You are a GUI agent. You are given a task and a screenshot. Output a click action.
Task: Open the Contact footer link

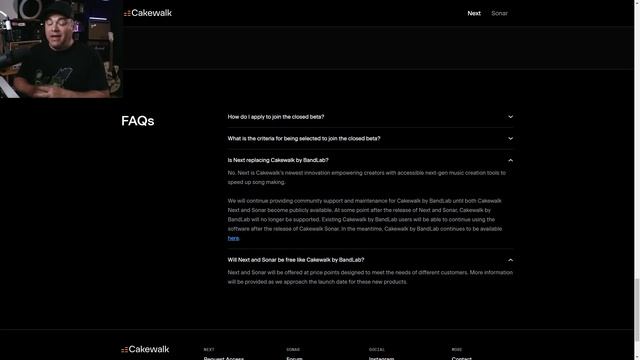(461, 358)
